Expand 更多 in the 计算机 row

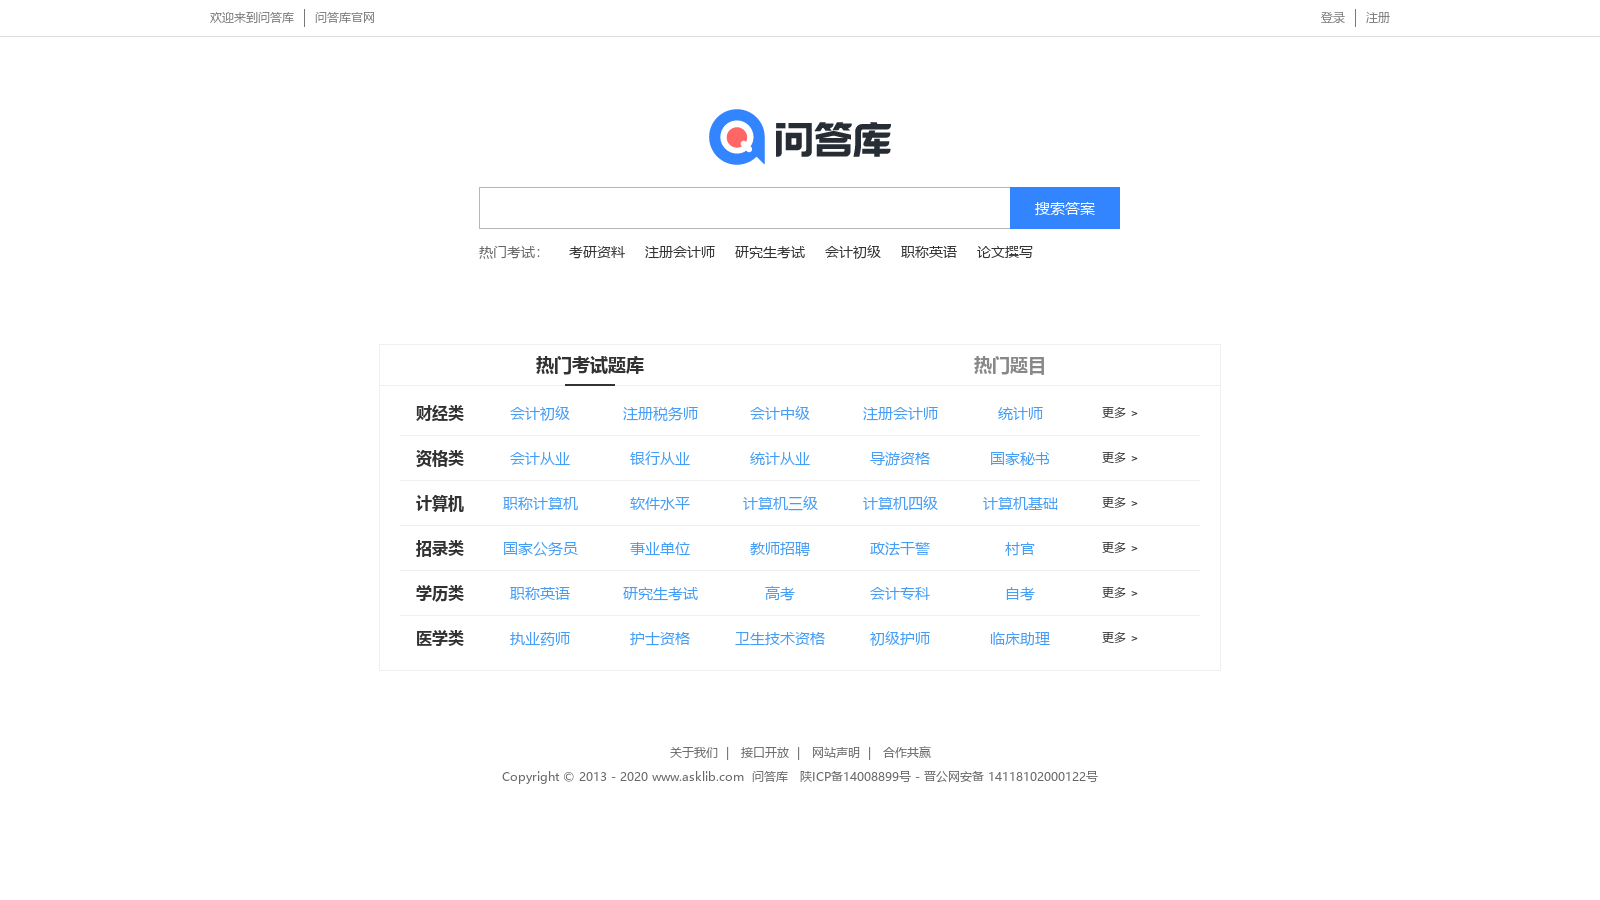pyautogui.click(x=1120, y=503)
